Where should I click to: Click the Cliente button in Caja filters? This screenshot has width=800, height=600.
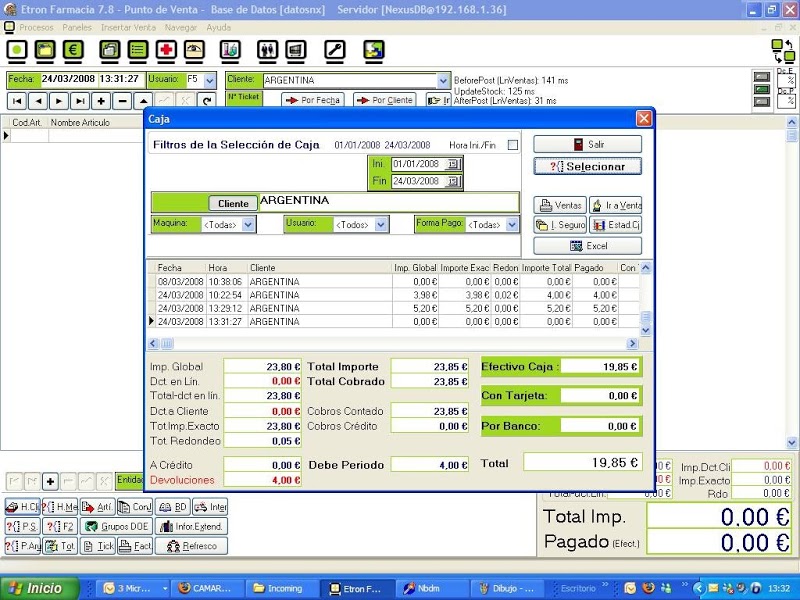(x=233, y=204)
